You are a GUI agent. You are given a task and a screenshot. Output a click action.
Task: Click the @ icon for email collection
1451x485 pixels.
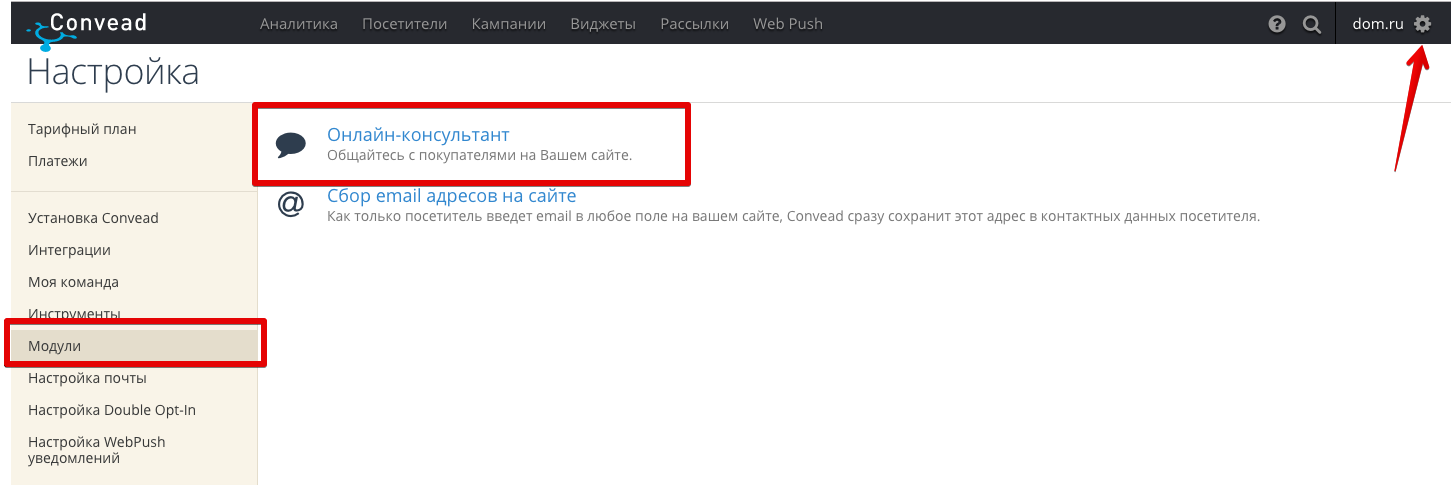click(x=291, y=205)
